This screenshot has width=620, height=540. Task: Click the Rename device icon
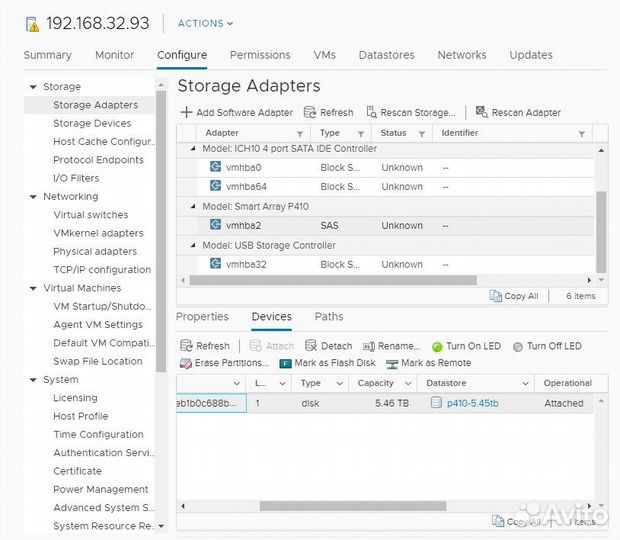click(369, 347)
